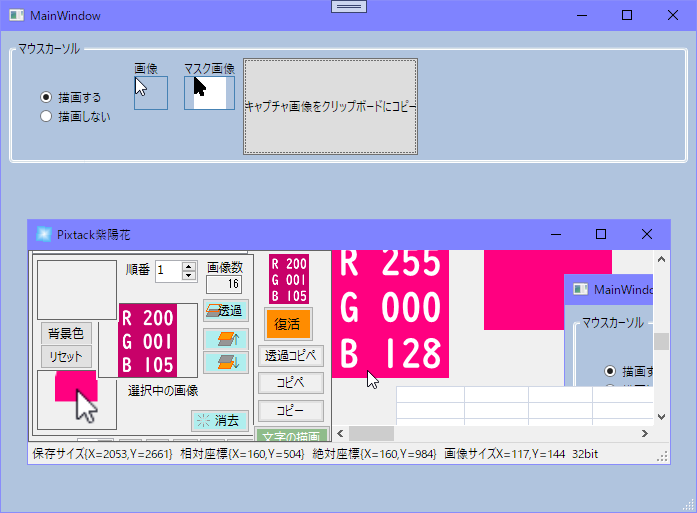Click キャプチャ画像をクリップボードにコピー button
Image resolution: width=697 pixels, height=513 pixels.
pyautogui.click(x=330, y=107)
